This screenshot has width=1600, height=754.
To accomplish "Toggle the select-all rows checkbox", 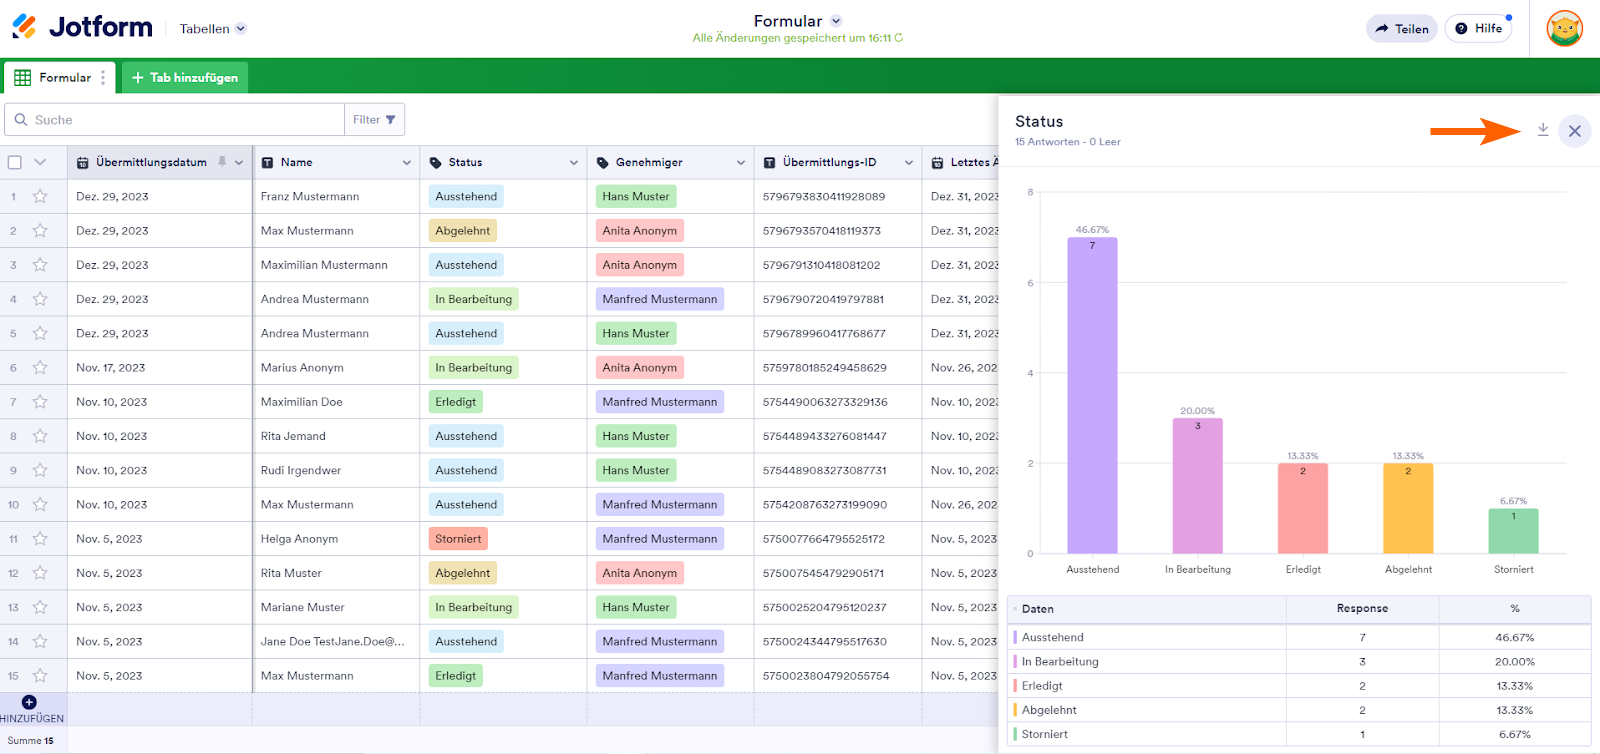I will pyautogui.click(x=15, y=162).
